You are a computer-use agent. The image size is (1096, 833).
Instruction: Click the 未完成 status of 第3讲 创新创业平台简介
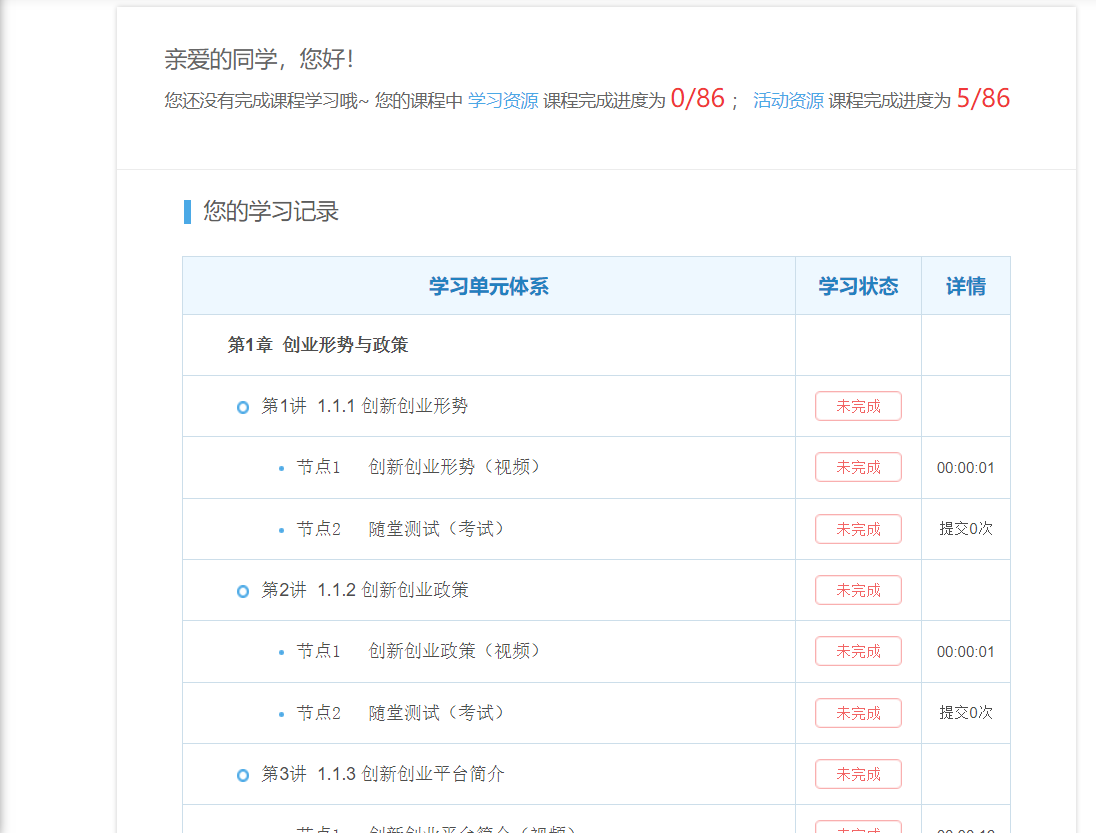tap(857, 773)
